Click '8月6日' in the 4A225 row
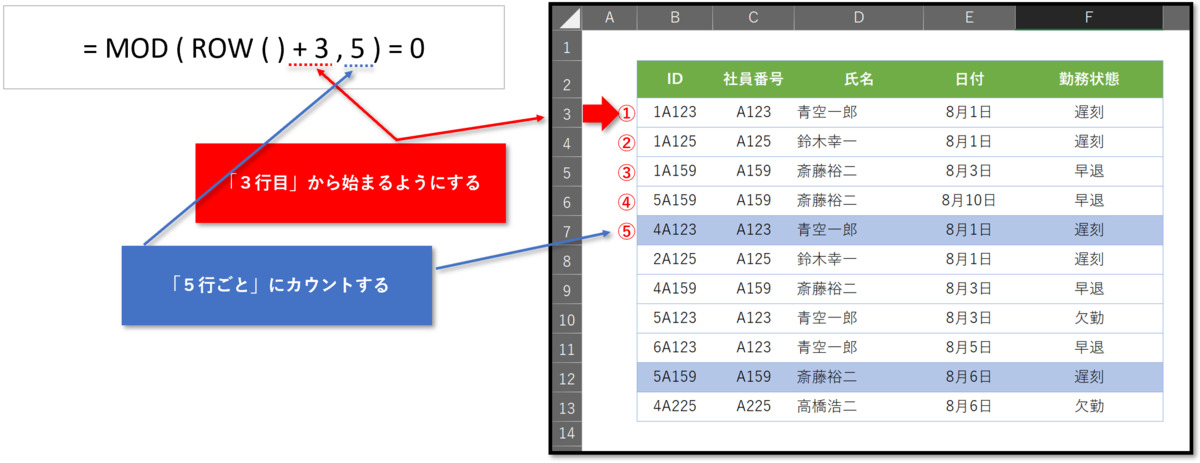 tap(970, 406)
